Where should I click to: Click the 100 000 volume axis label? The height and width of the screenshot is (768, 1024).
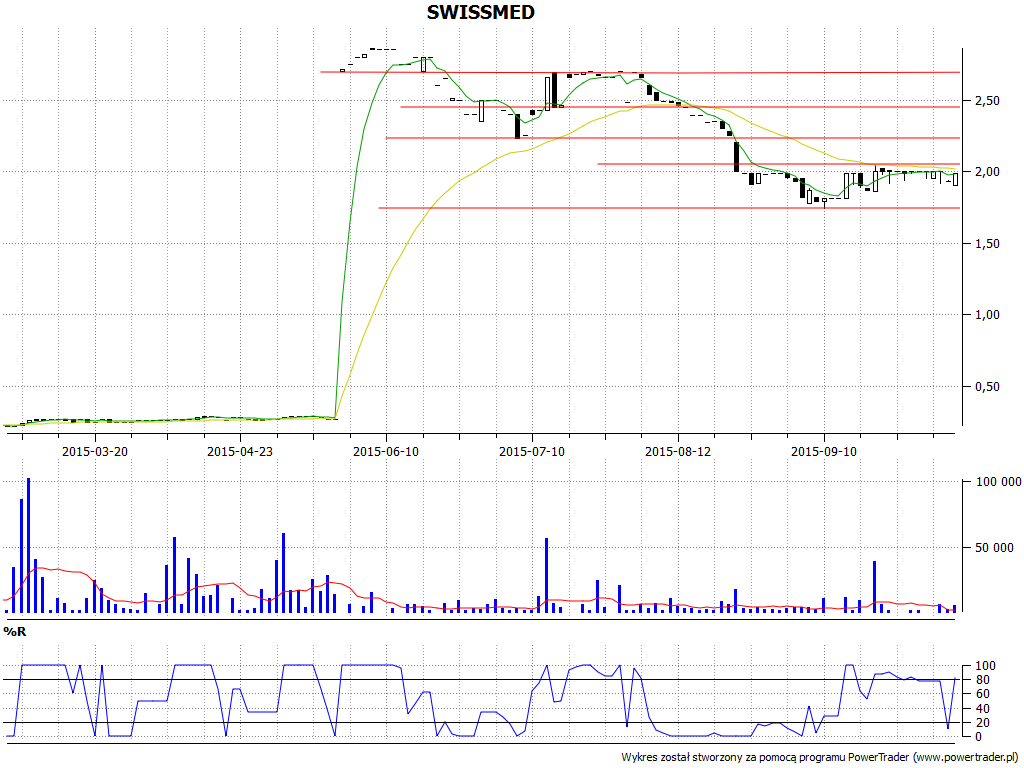click(998, 482)
